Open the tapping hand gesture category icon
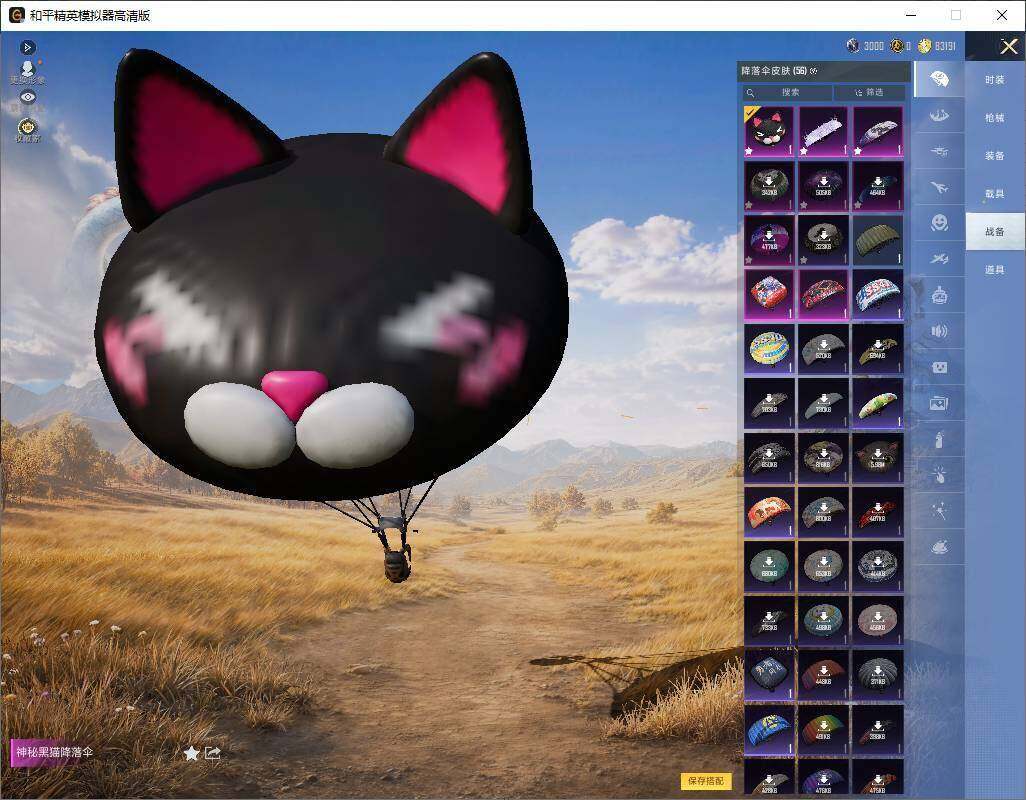1026x800 pixels. tap(939, 475)
